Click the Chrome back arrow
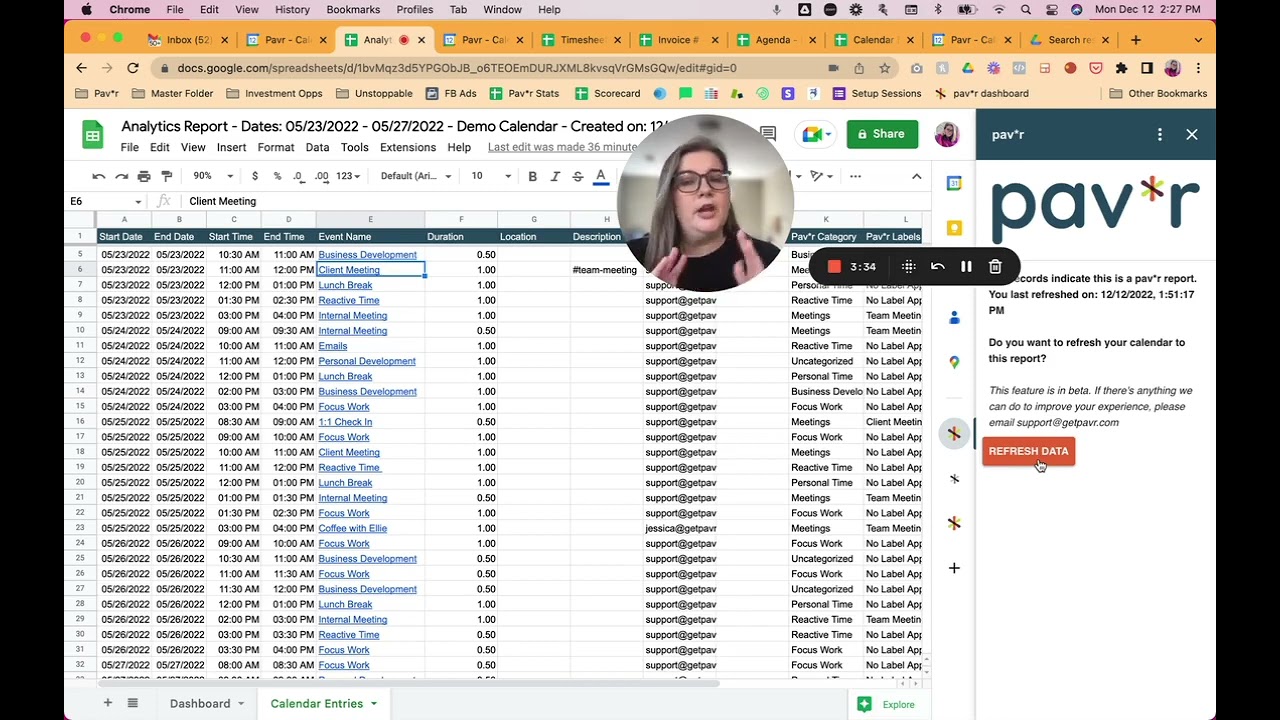 coord(81,68)
